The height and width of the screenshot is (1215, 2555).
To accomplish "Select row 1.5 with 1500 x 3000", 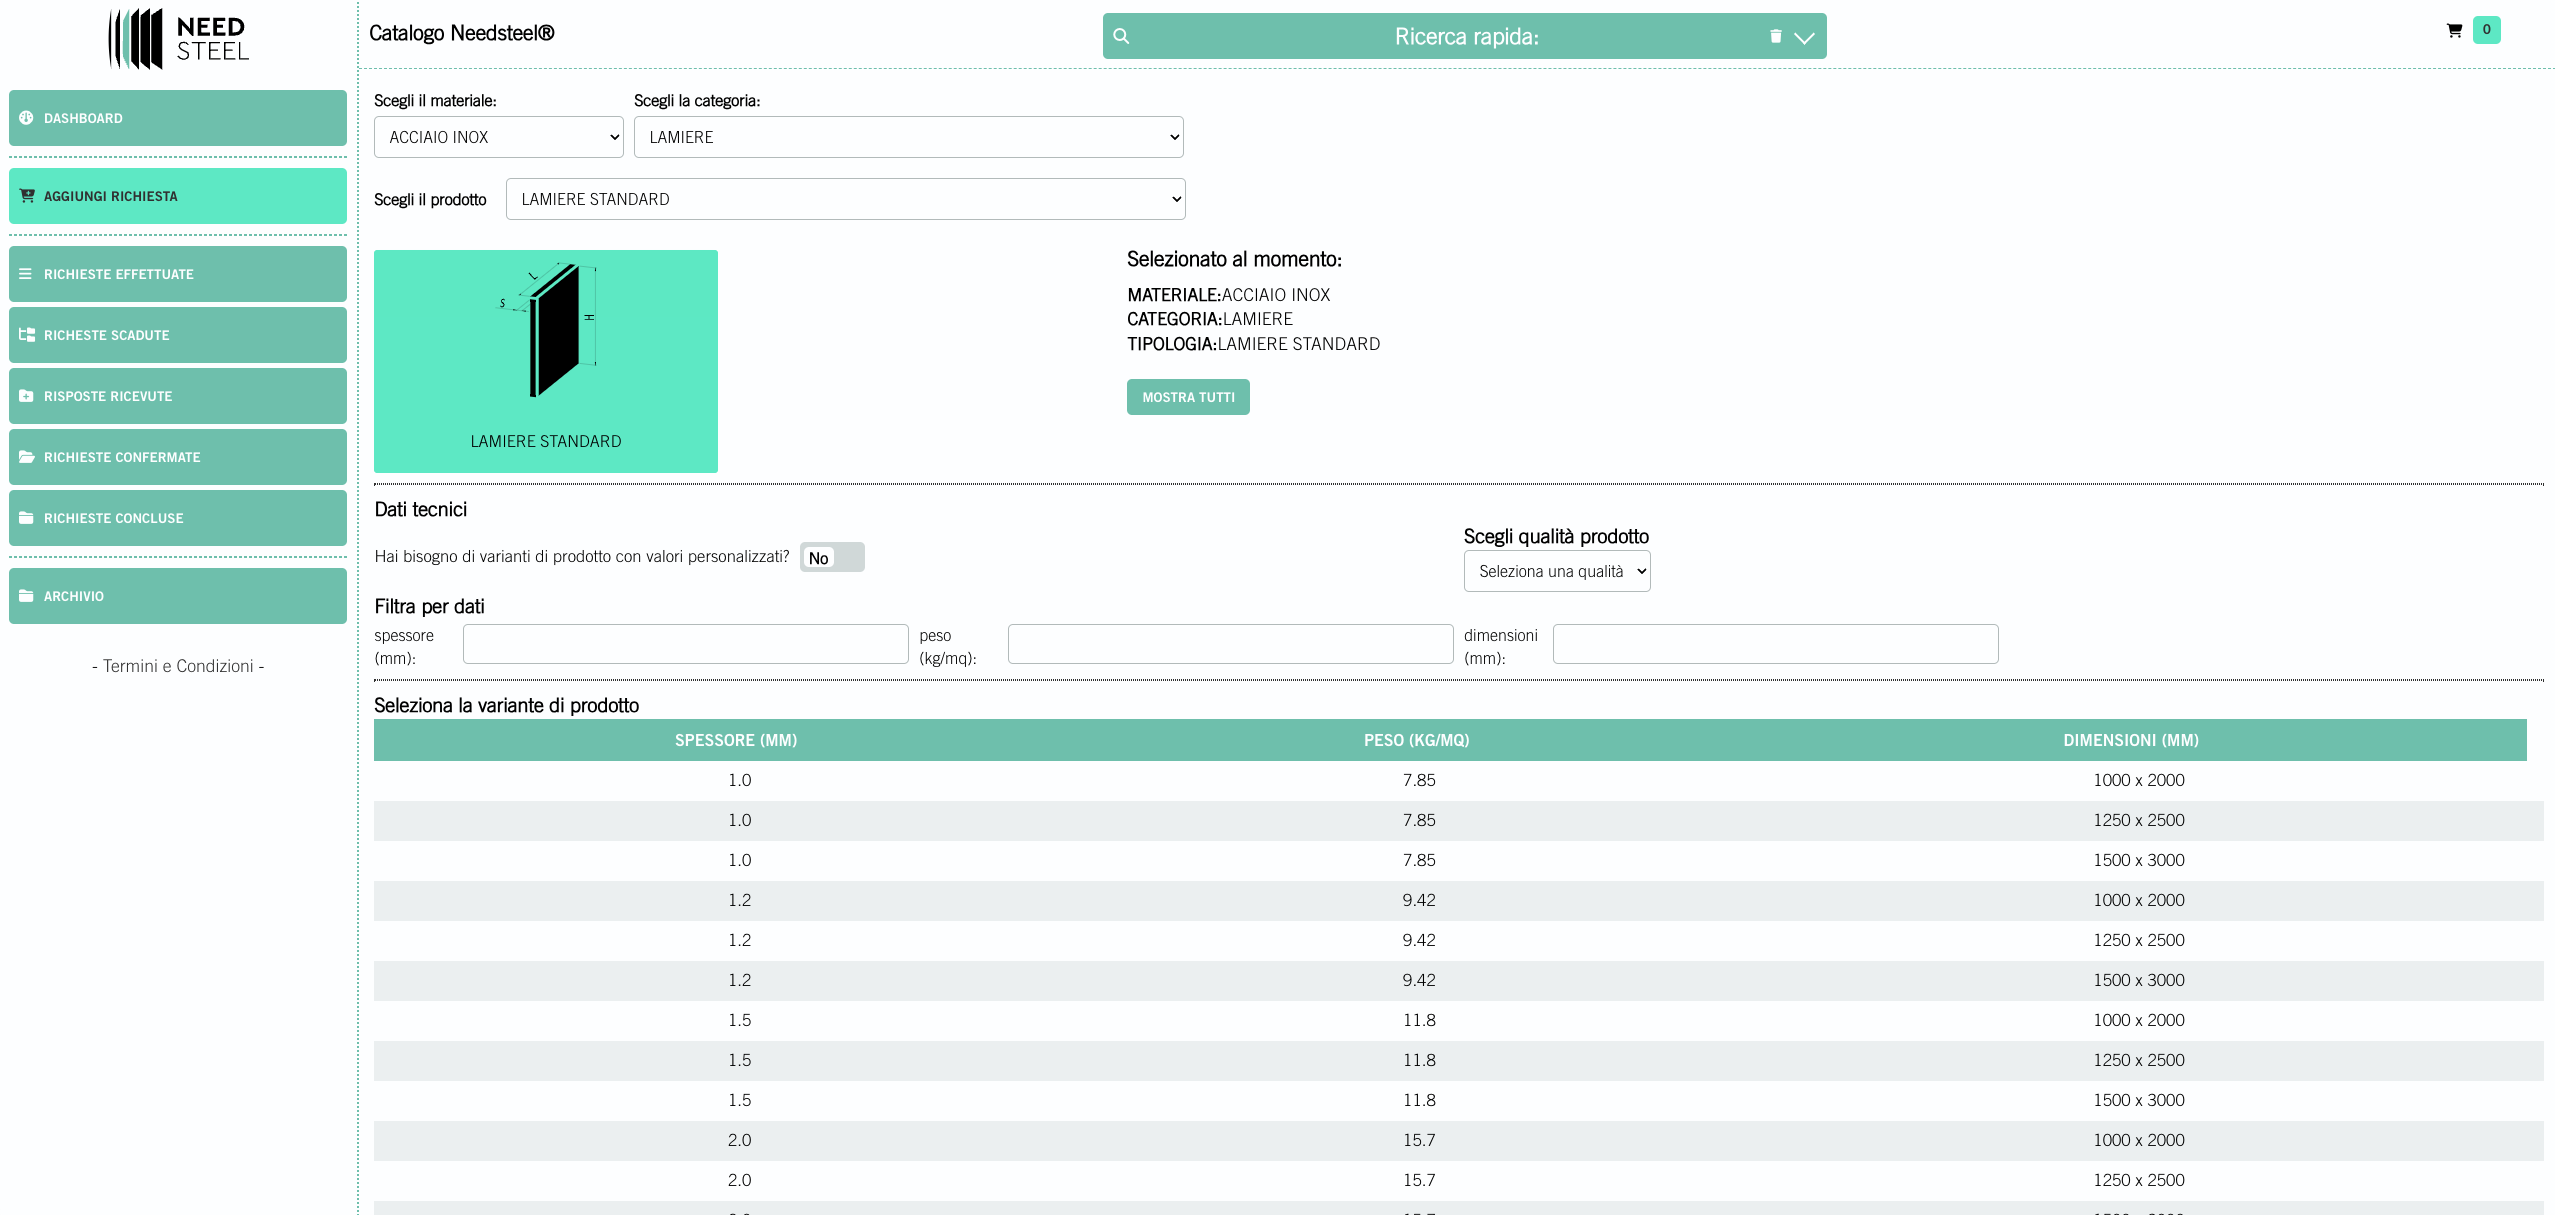I will pyautogui.click(x=1459, y=1100).
